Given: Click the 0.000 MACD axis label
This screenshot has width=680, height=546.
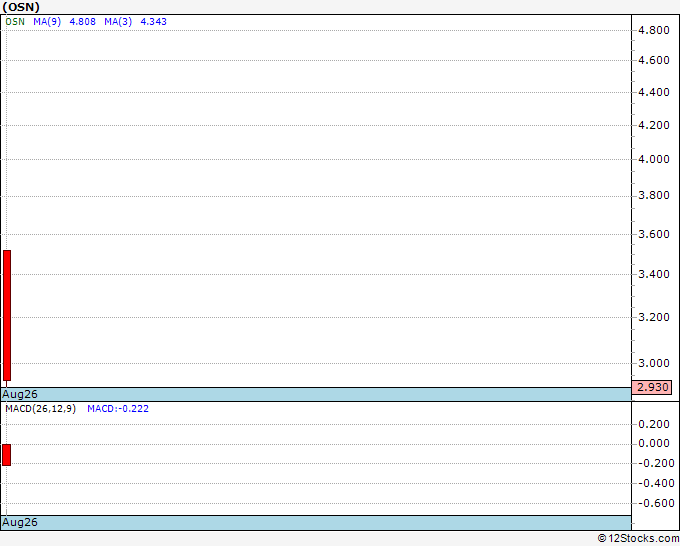Looking at the screenshot, I should (654, 444).
